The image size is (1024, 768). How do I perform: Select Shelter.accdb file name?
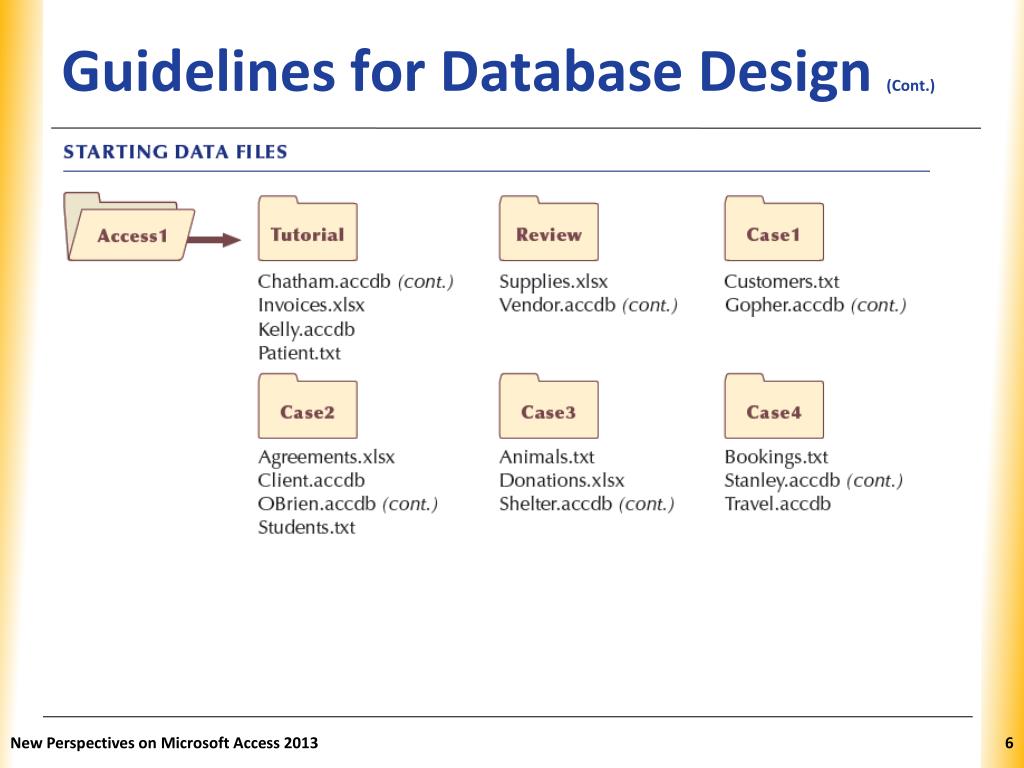(x=555, y=504)
